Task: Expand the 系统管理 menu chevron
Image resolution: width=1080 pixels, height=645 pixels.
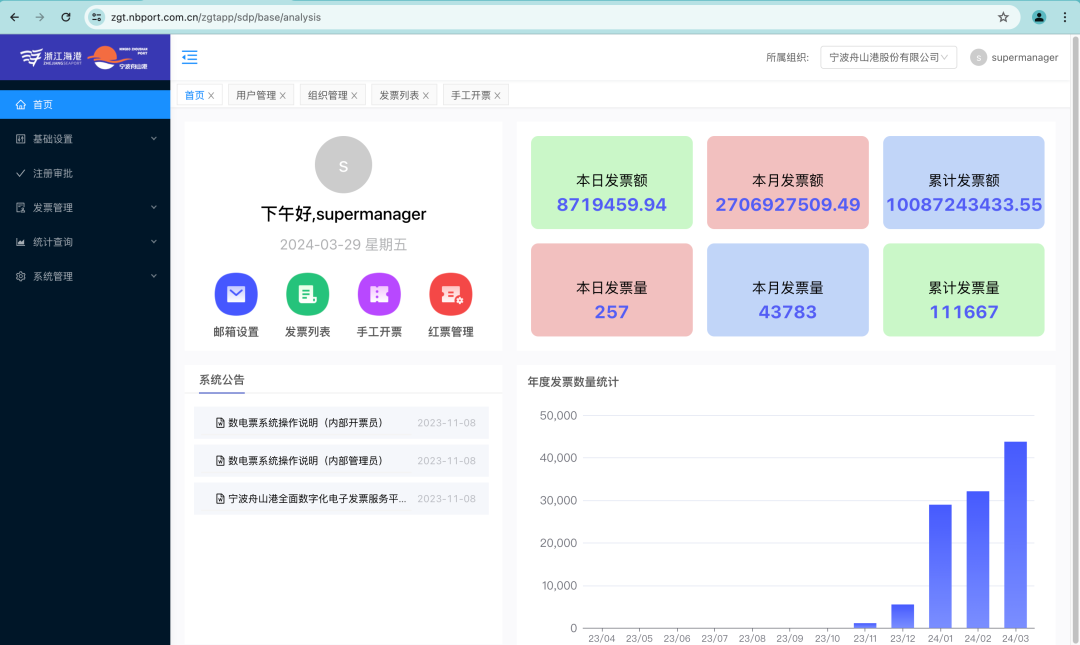Action: tap(154, 276)
